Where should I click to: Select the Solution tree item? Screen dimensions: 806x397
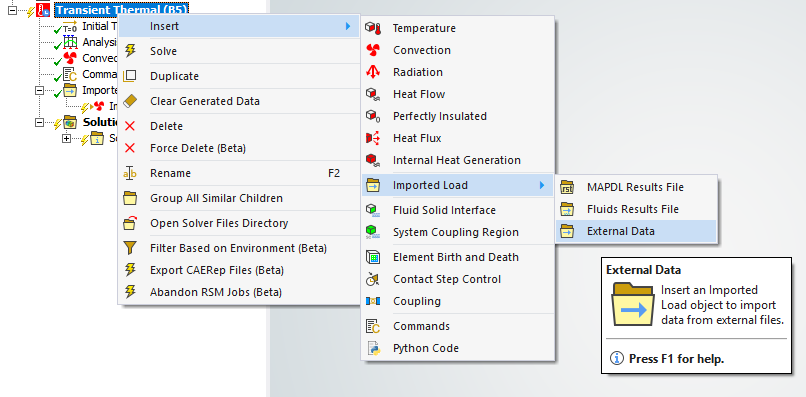(101, 122)
